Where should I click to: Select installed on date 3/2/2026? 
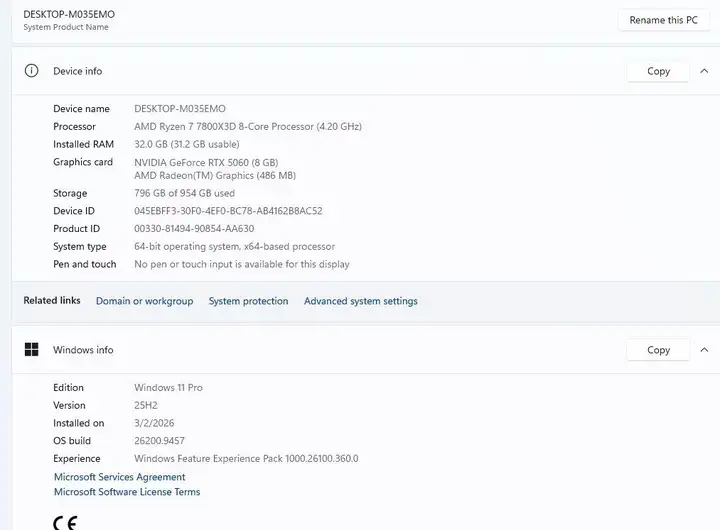click(154, 423)
